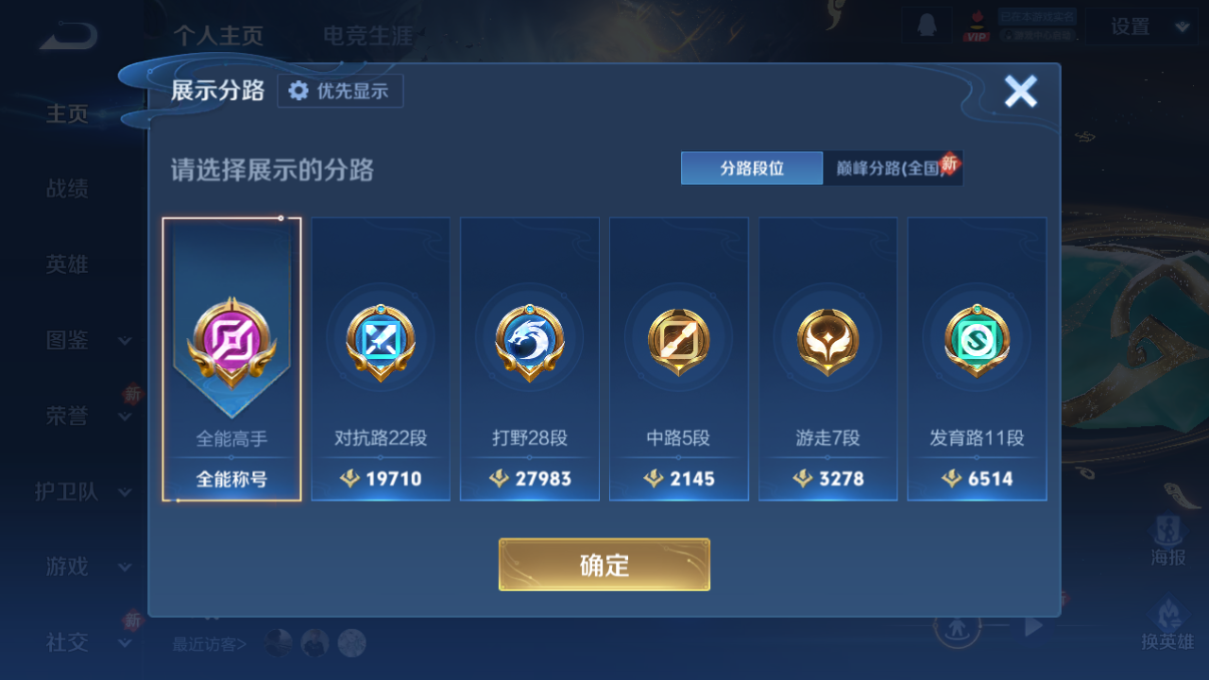Screen dimensions: 1209x680
Task: Expand the 游戏 sidebar chevron
Action: coord(125,567)
